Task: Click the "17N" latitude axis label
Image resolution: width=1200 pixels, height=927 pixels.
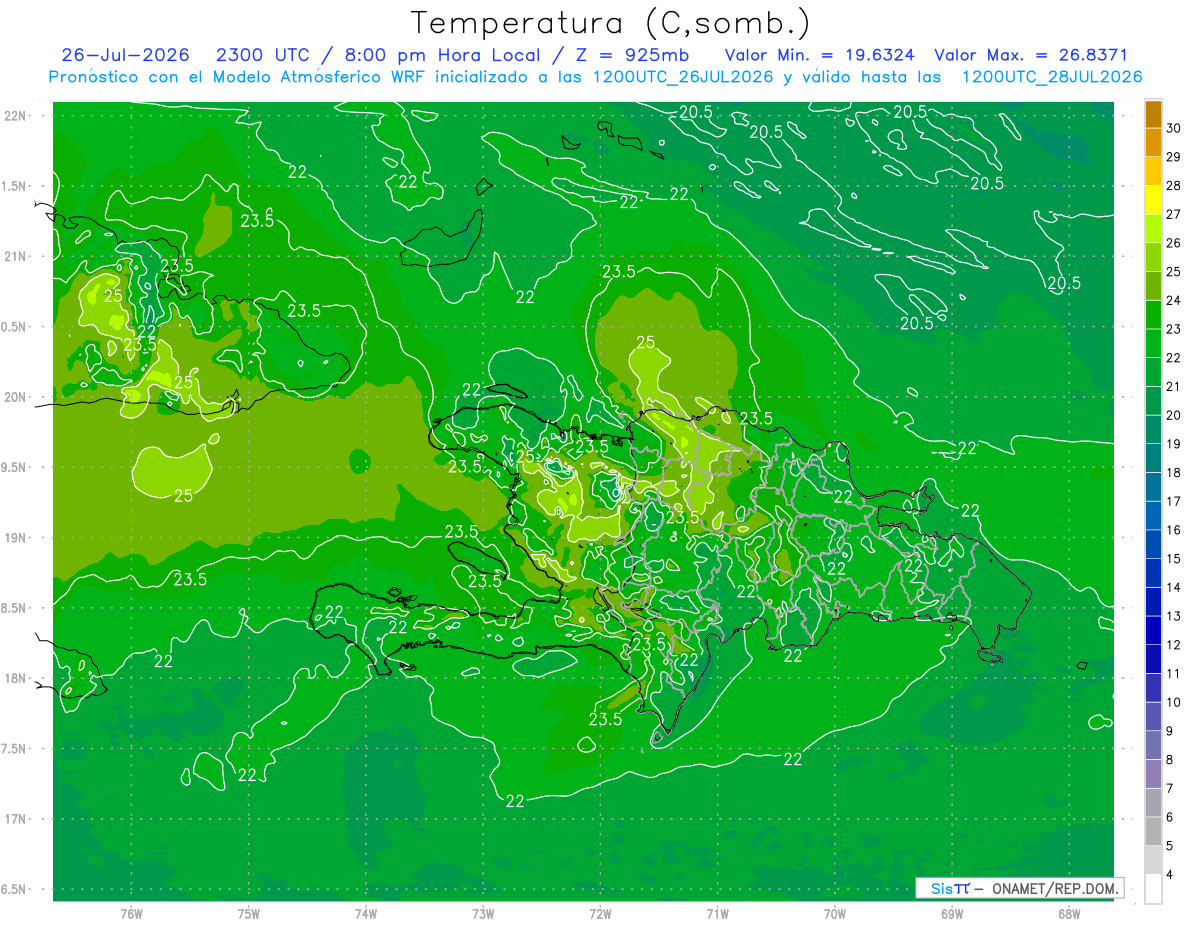Action: click(x=16, y=819)
